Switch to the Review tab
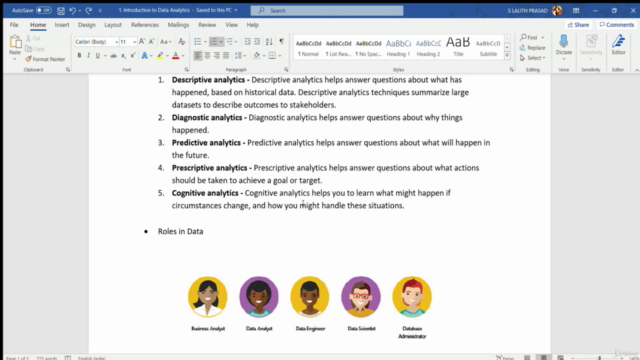Screen dimensions: 640x360 click(207, 25)
